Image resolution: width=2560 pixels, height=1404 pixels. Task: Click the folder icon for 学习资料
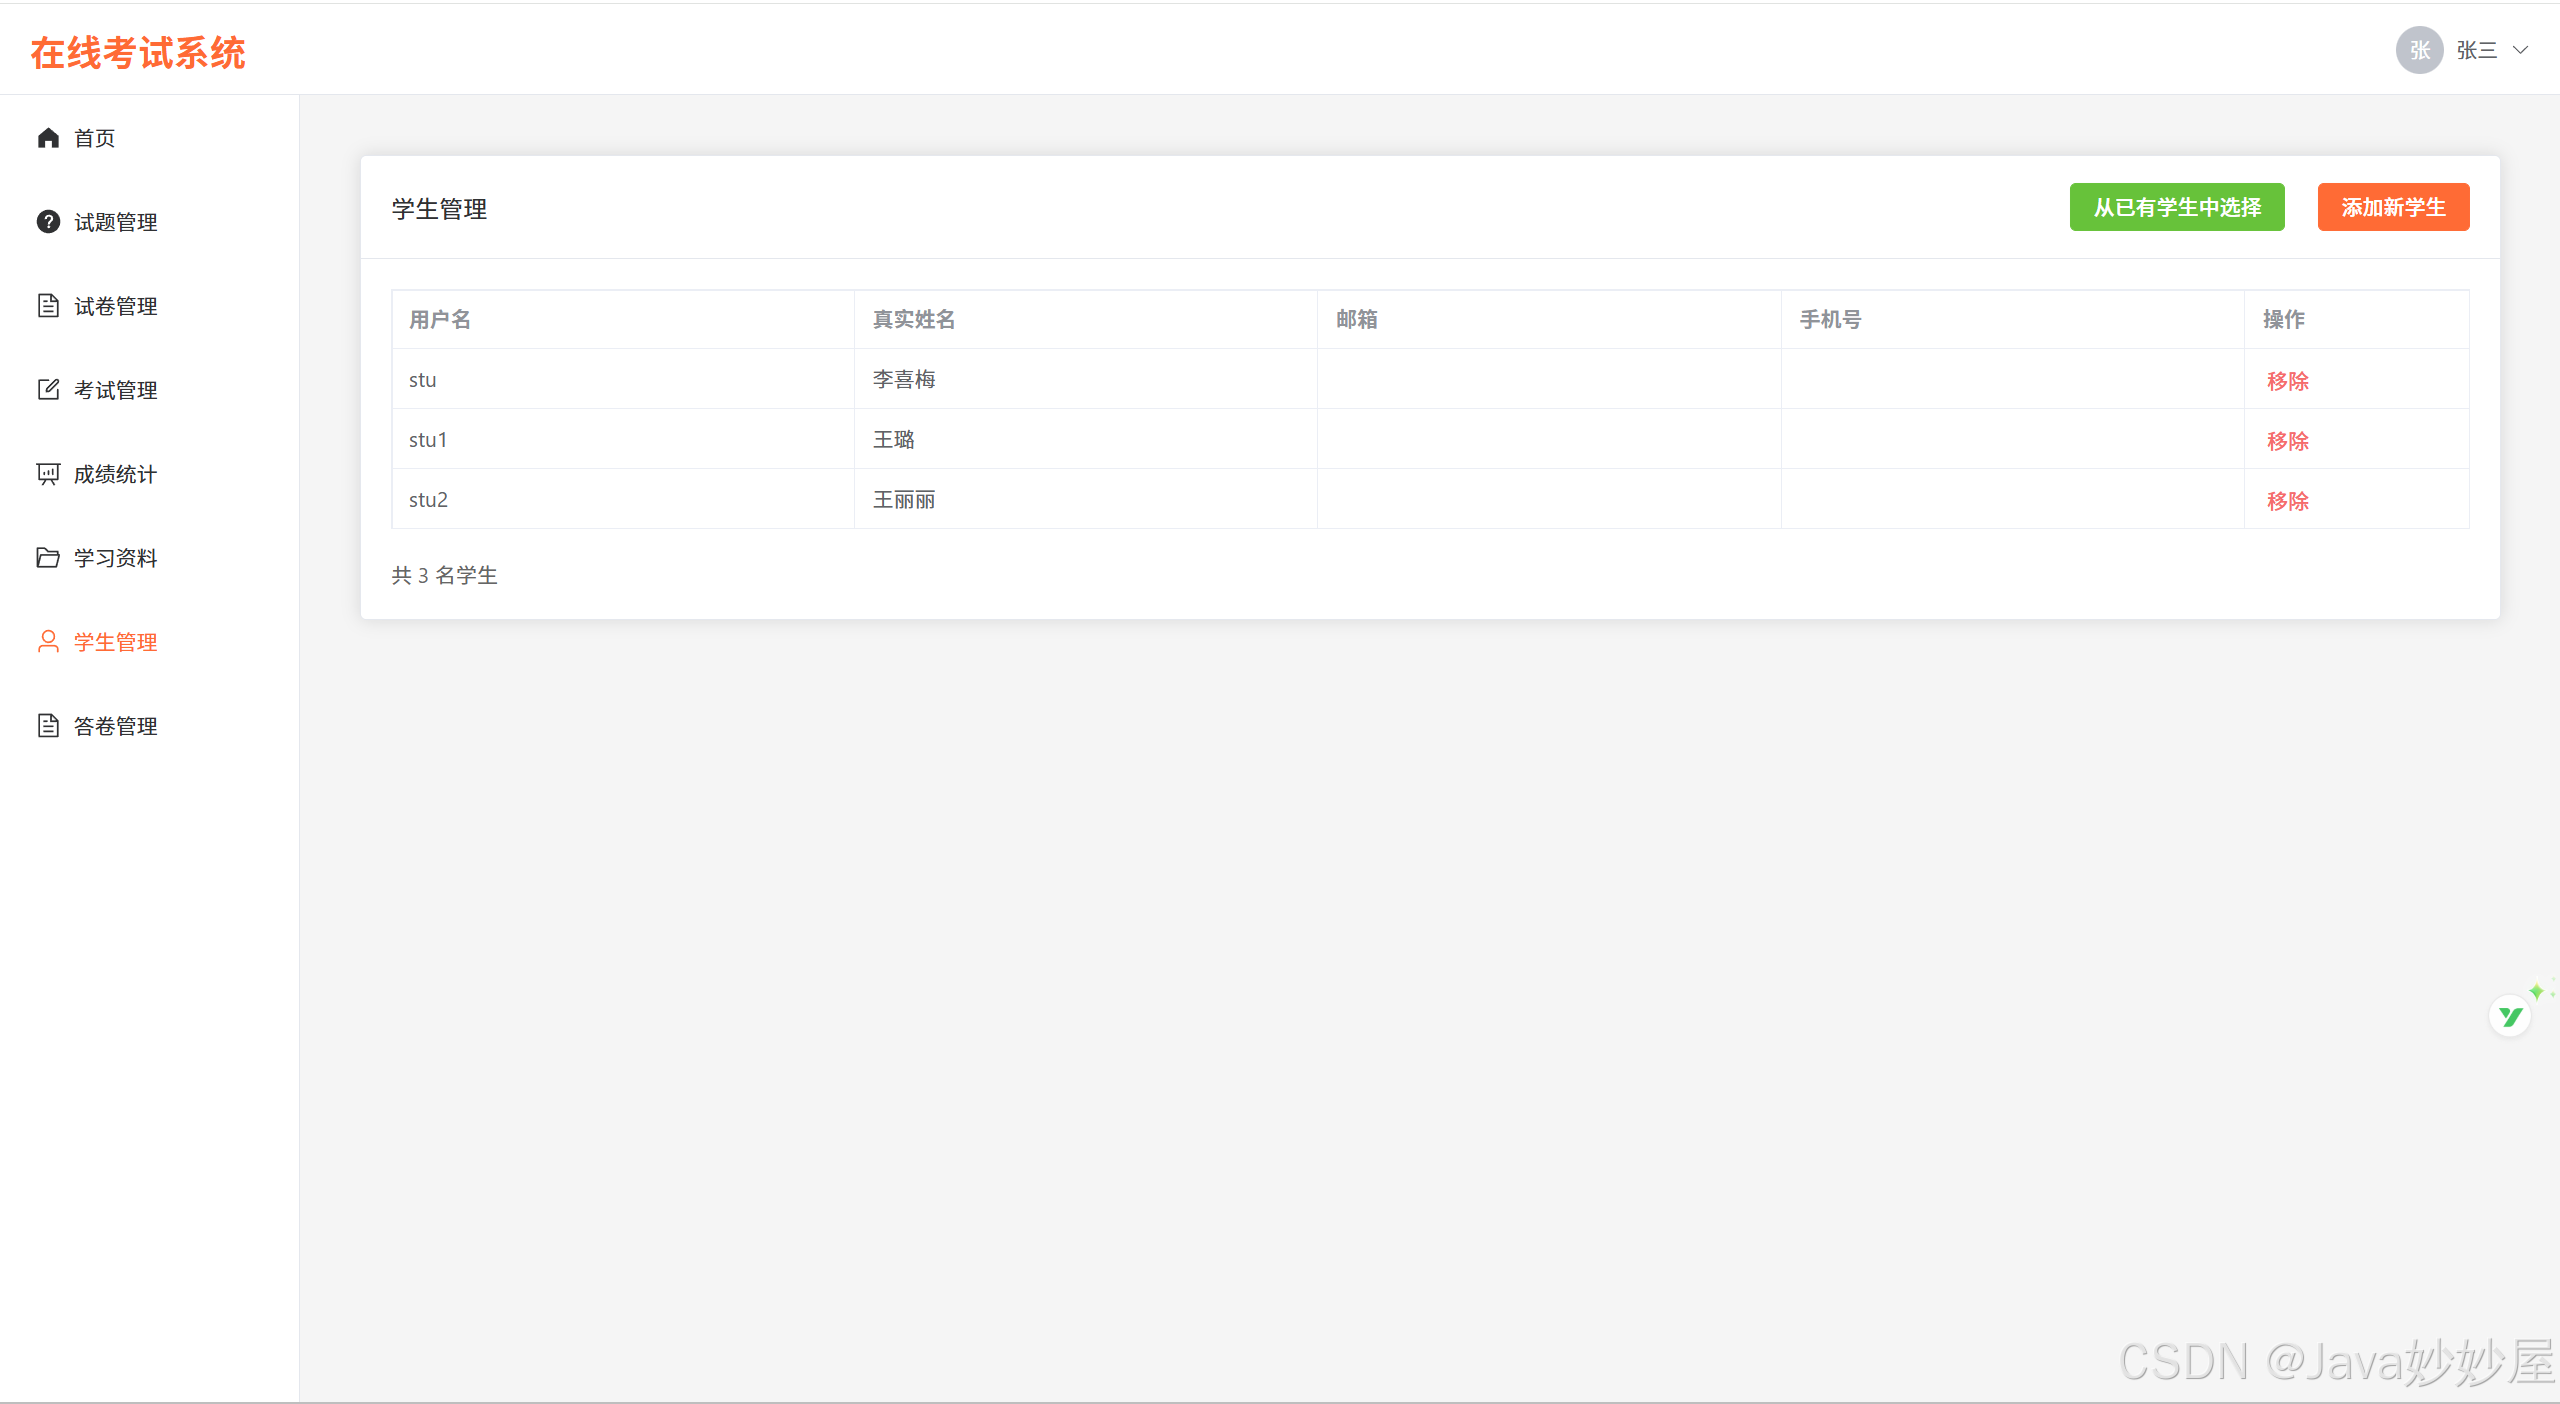(x=48, y=558)
